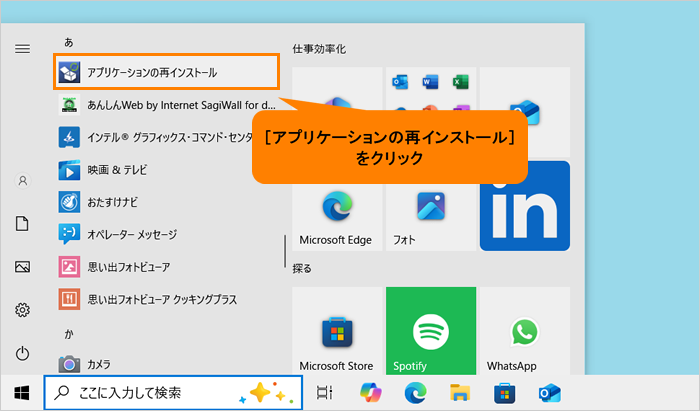Click Power button in Start sidebar
The height and width of the screenshot is (411, 700).
(22, 353)
